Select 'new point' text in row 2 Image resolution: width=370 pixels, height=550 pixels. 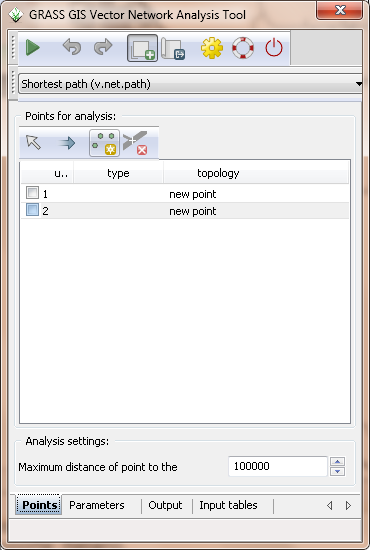tap(193, 211)
